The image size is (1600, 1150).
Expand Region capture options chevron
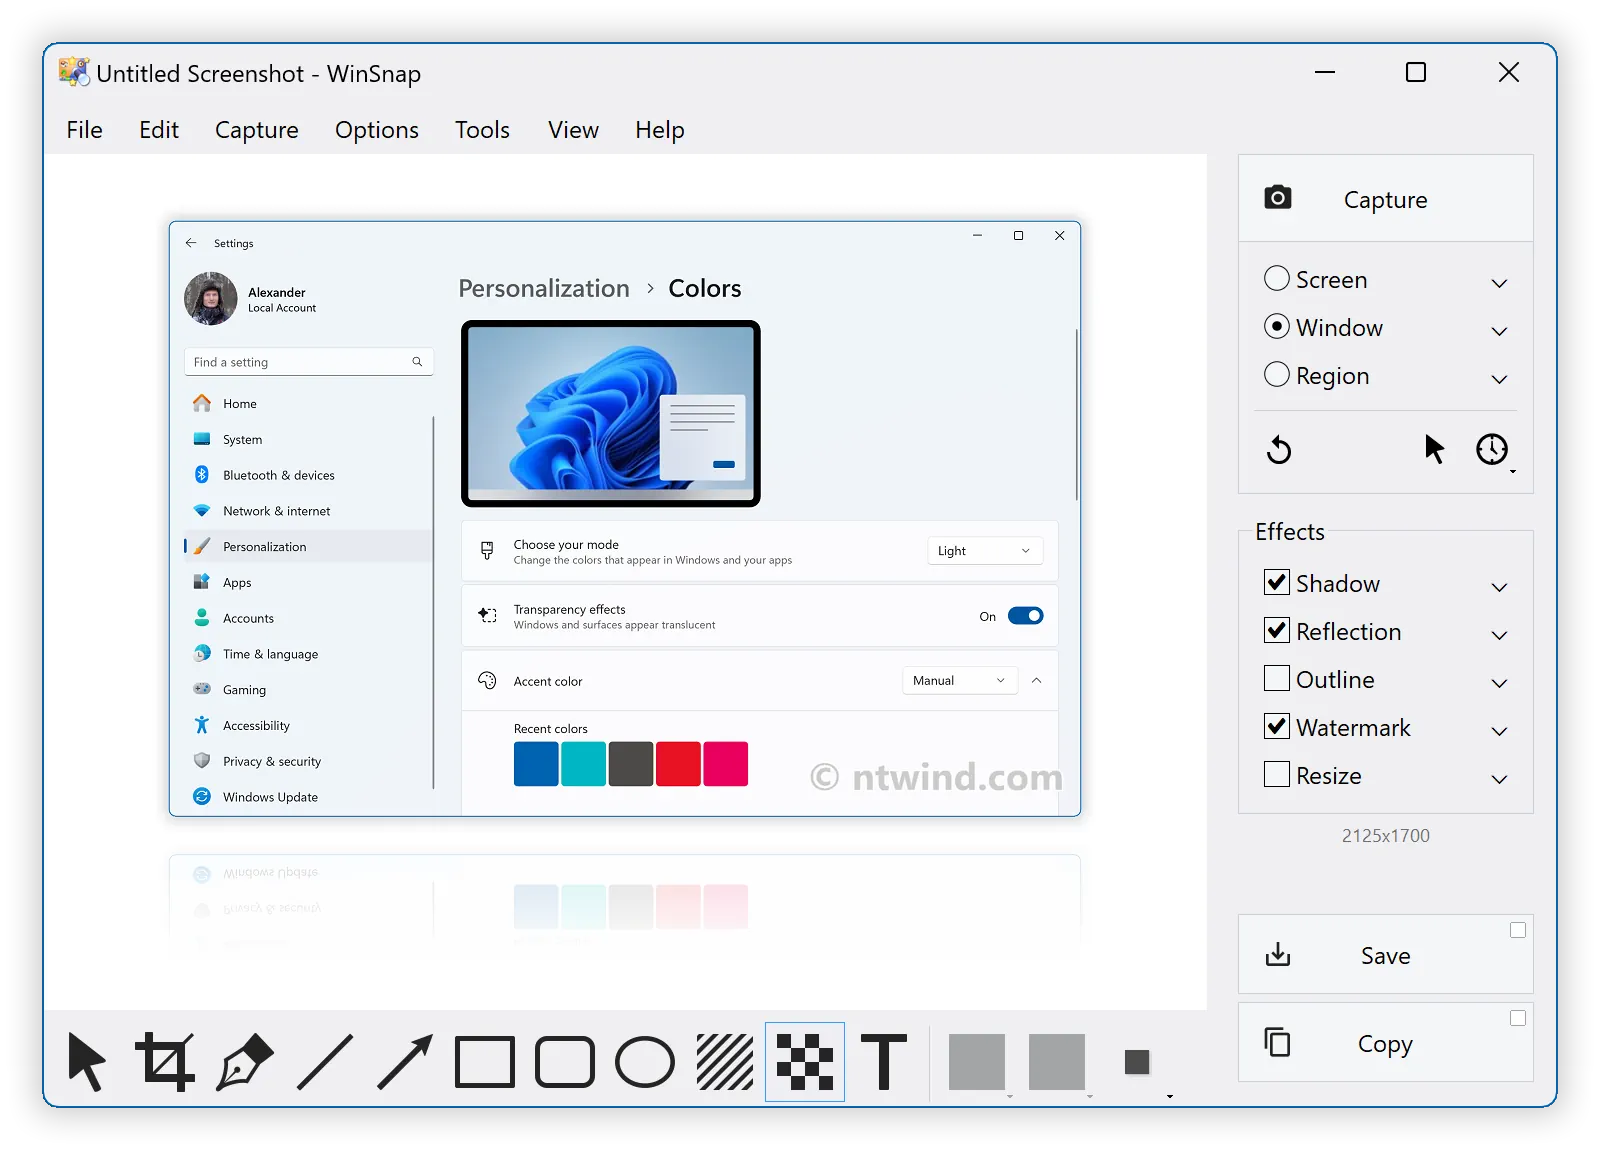(x=1499, y=379)
